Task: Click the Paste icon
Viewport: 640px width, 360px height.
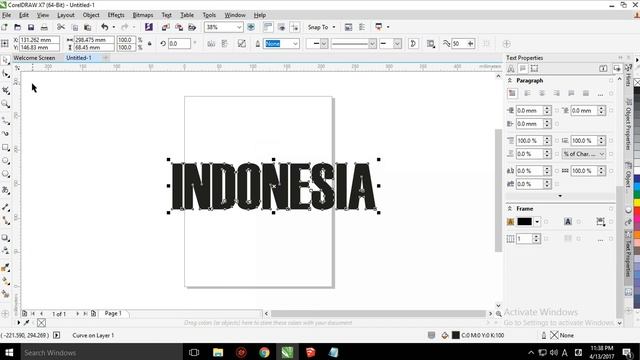Action: coord(87,27)
